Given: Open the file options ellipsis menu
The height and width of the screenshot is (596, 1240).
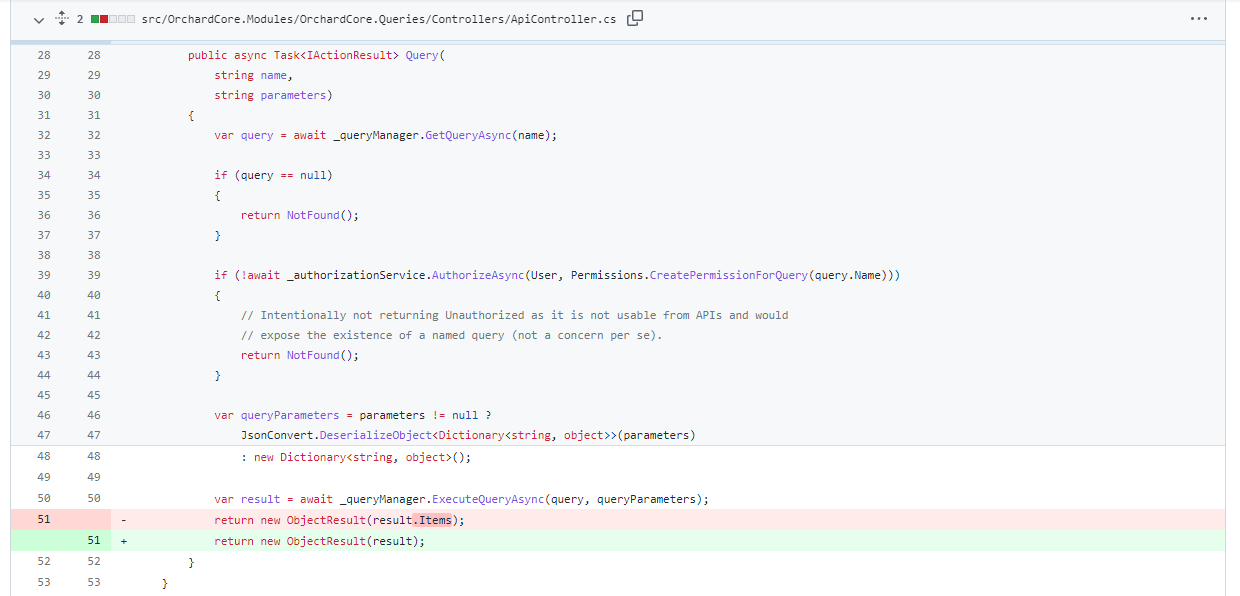Looking at the screenshot, I should 1199,19.
